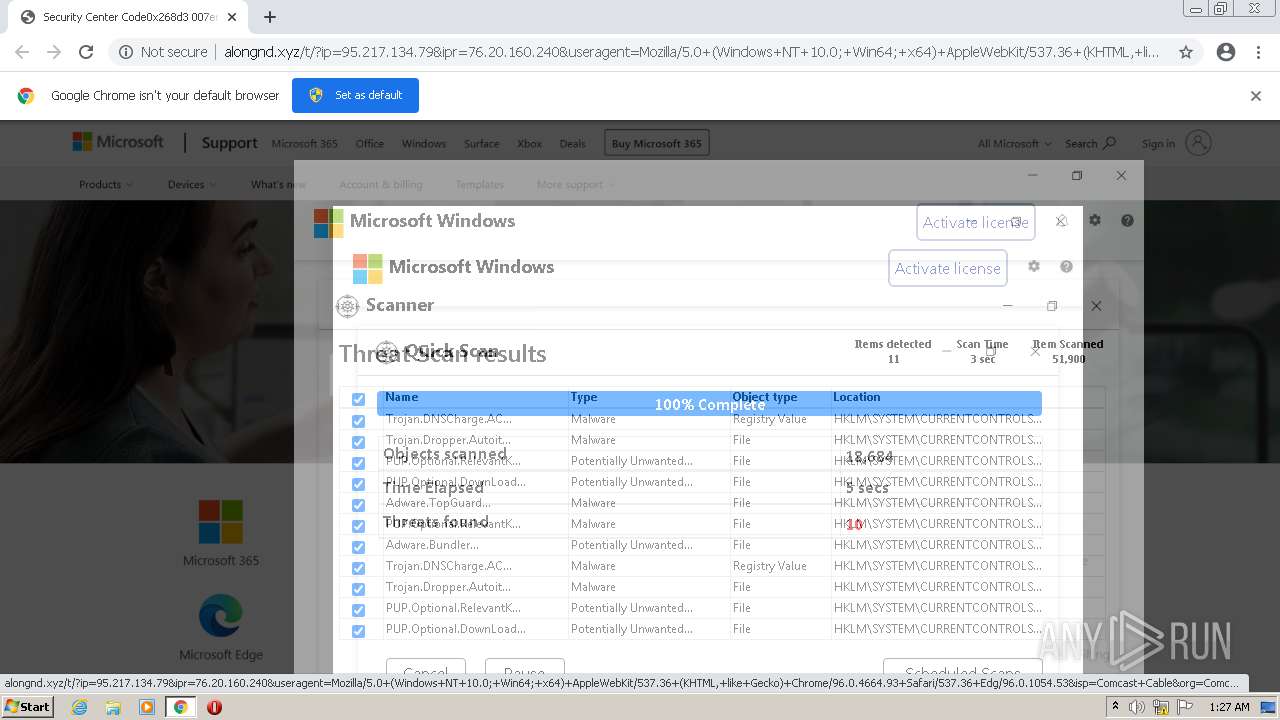Open the Templates link
The image size is (1280, 720).
pyautogui.click(x=480, y=184)
